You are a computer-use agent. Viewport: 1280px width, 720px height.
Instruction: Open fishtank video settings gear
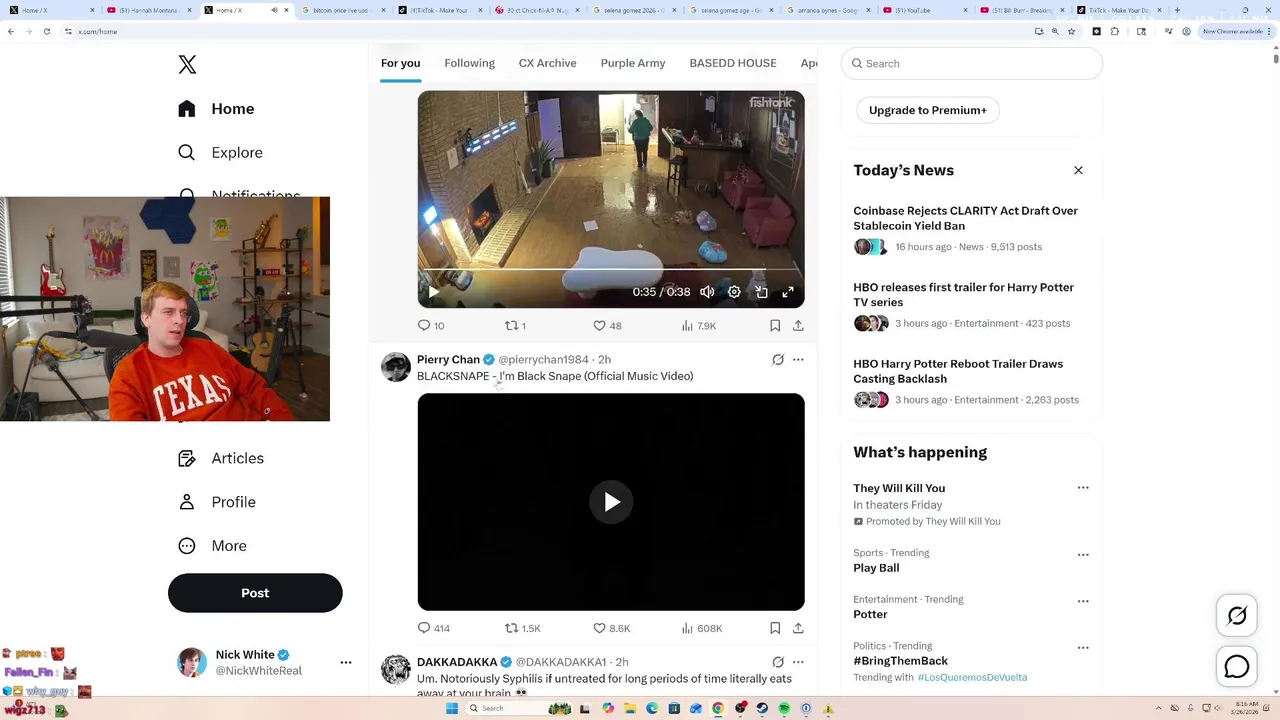(x=734, y=292)
